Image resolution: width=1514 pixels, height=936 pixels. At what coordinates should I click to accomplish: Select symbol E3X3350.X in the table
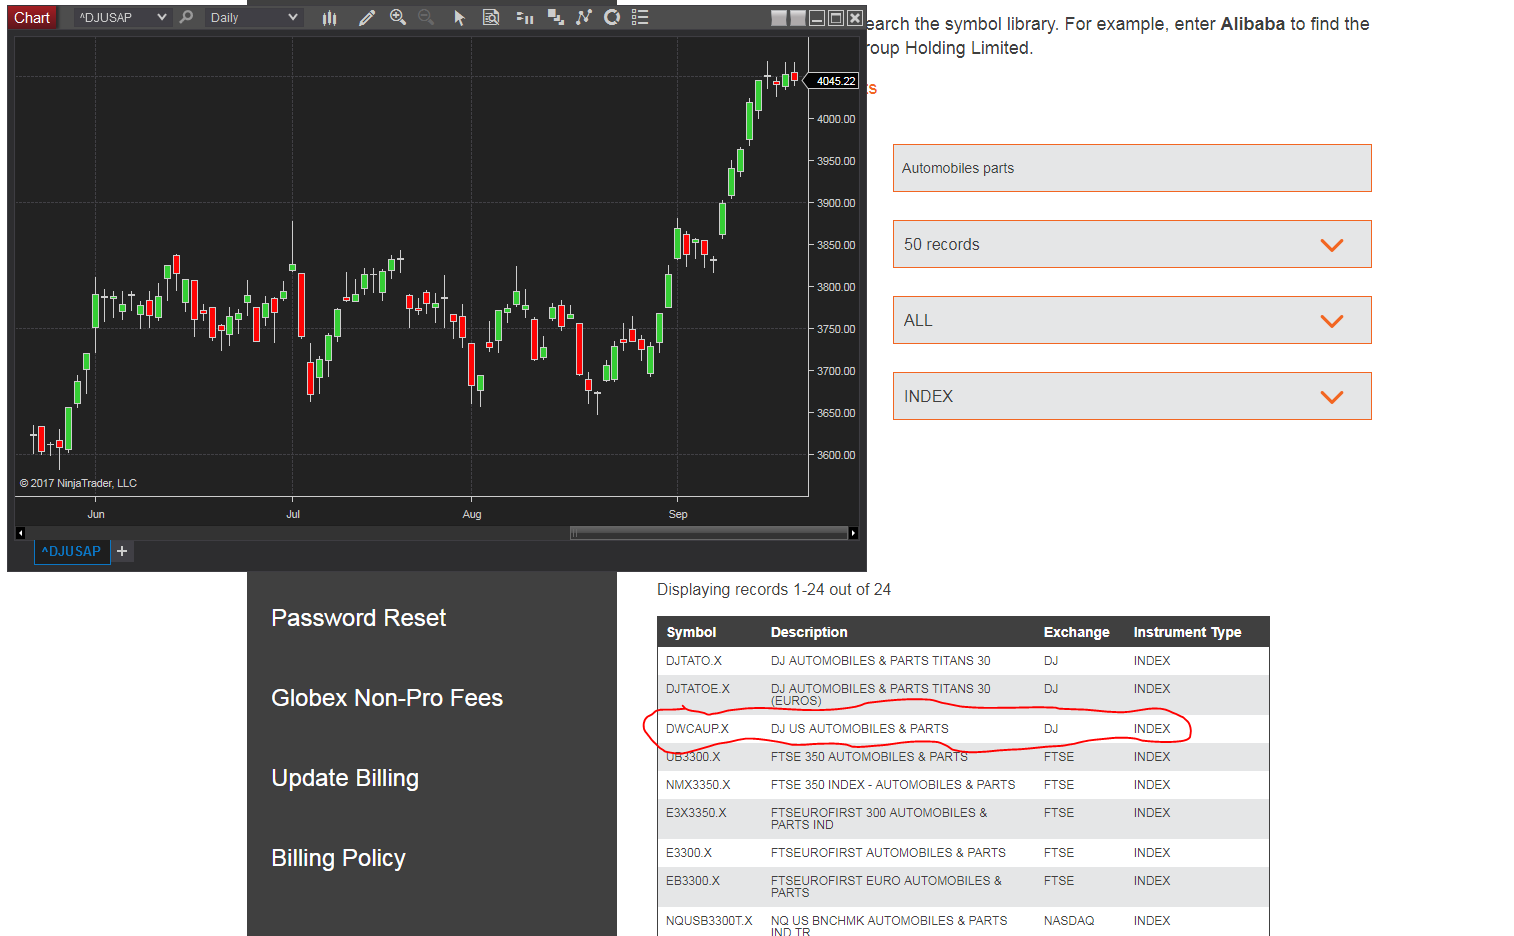(x=696, y=813)
